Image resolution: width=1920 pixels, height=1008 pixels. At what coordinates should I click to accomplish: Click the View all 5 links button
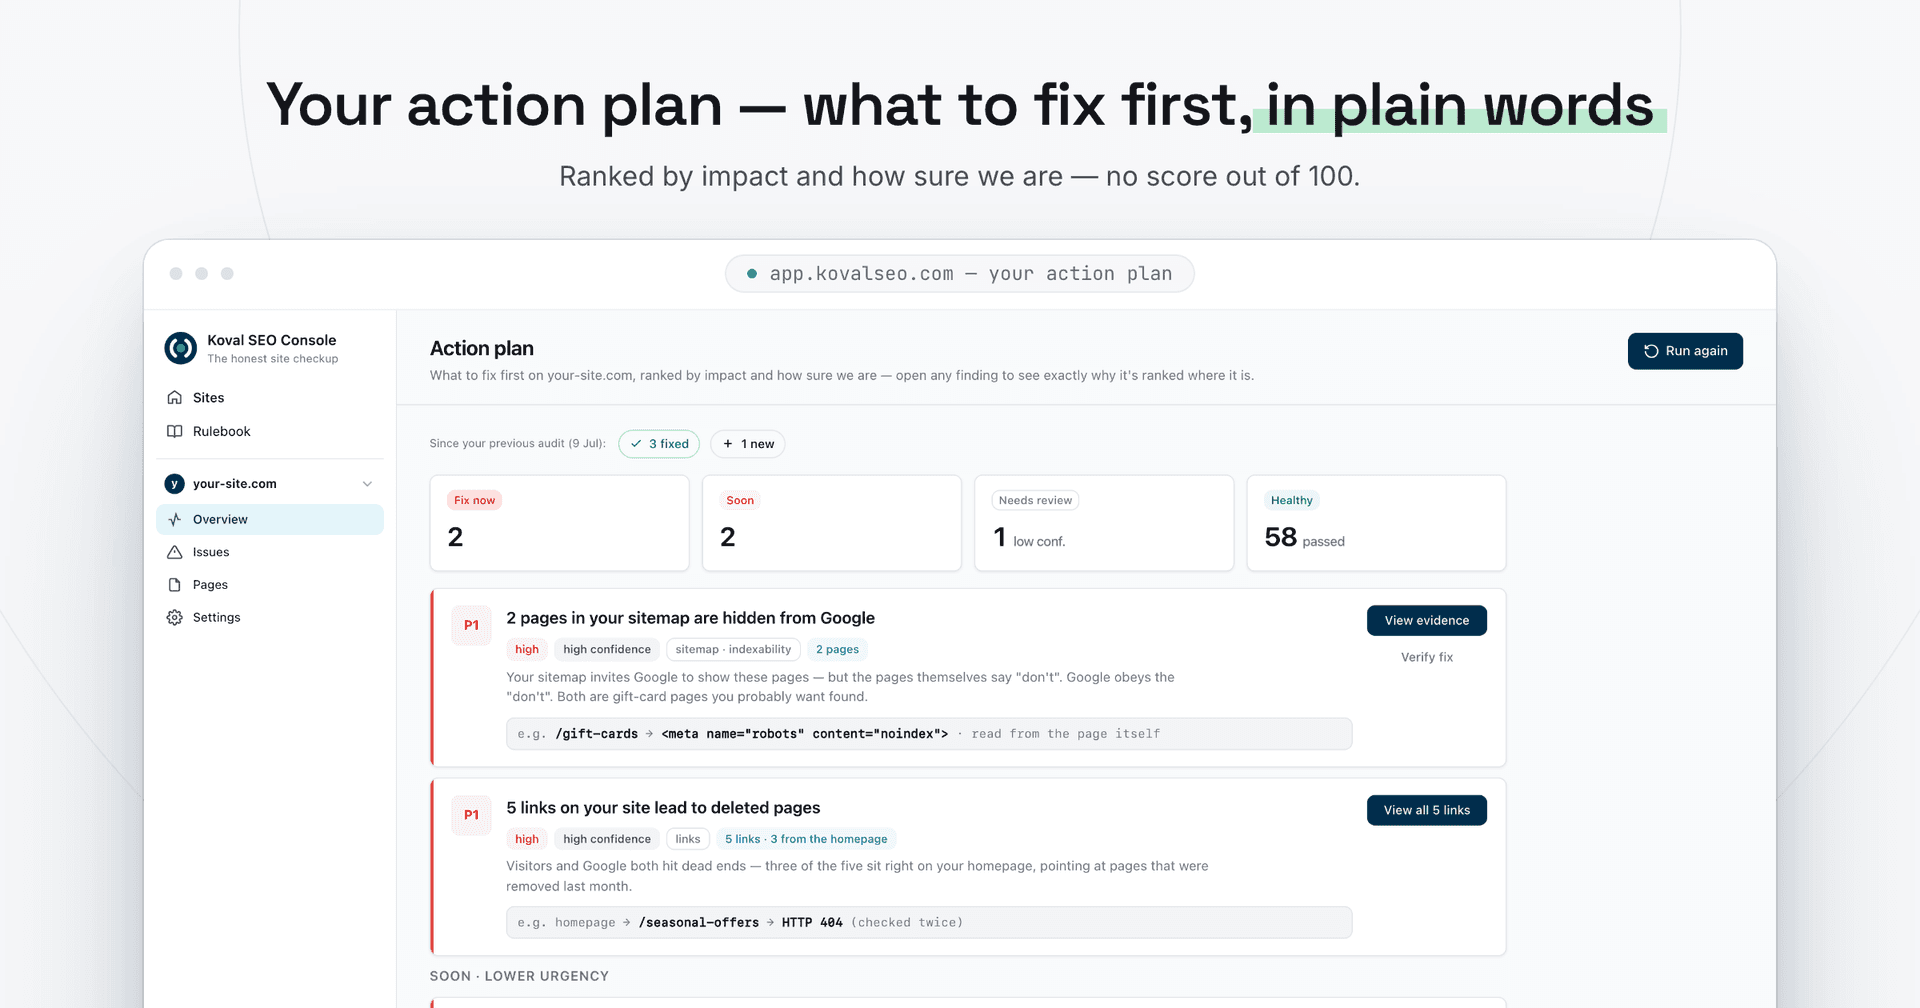pyautogui.click(x=1427, y=810)
